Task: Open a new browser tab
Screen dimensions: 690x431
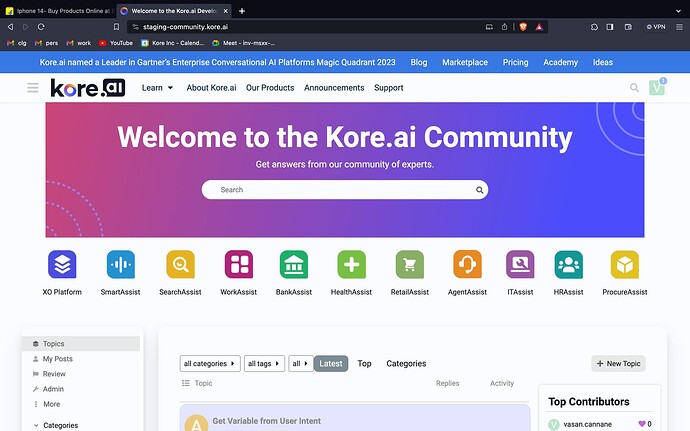Action: 242,11
